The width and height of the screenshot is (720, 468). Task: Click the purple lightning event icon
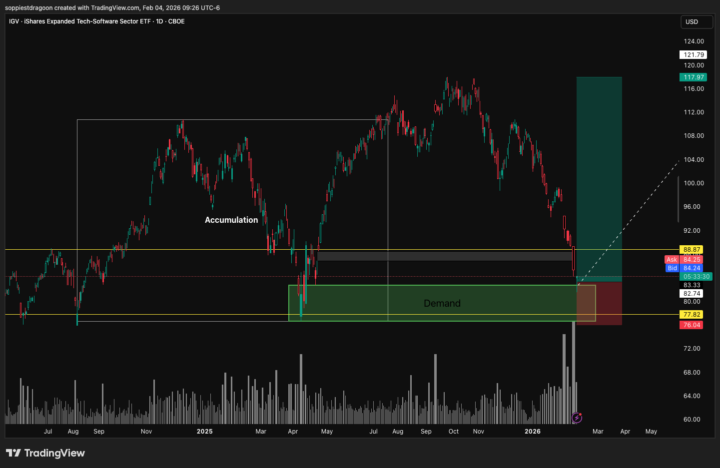tap(577, 417)
